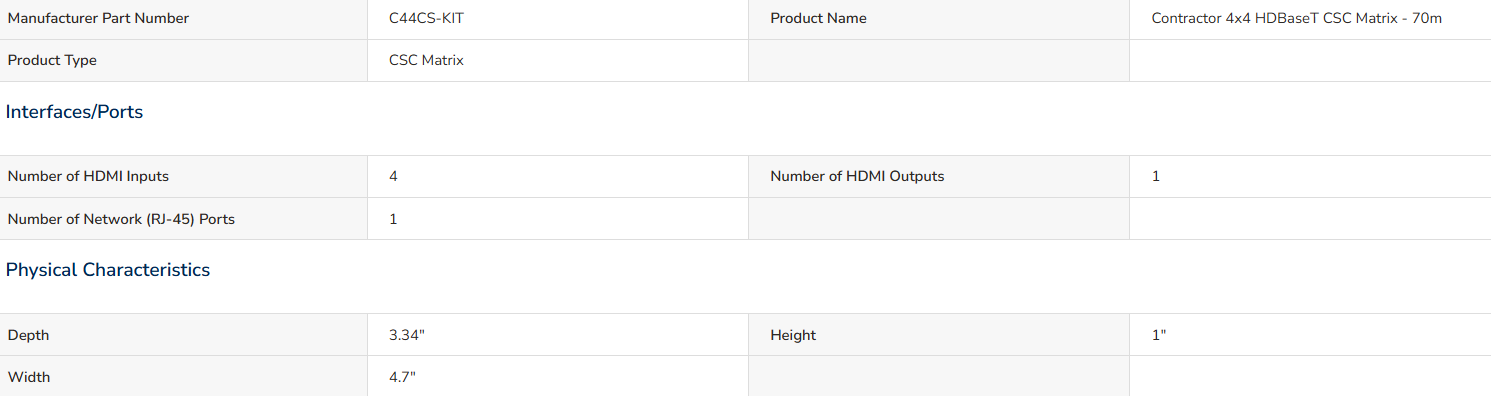This screenshot has width=1491, height=396.
Task: Click the Height label cell
Action: (938, 335)
